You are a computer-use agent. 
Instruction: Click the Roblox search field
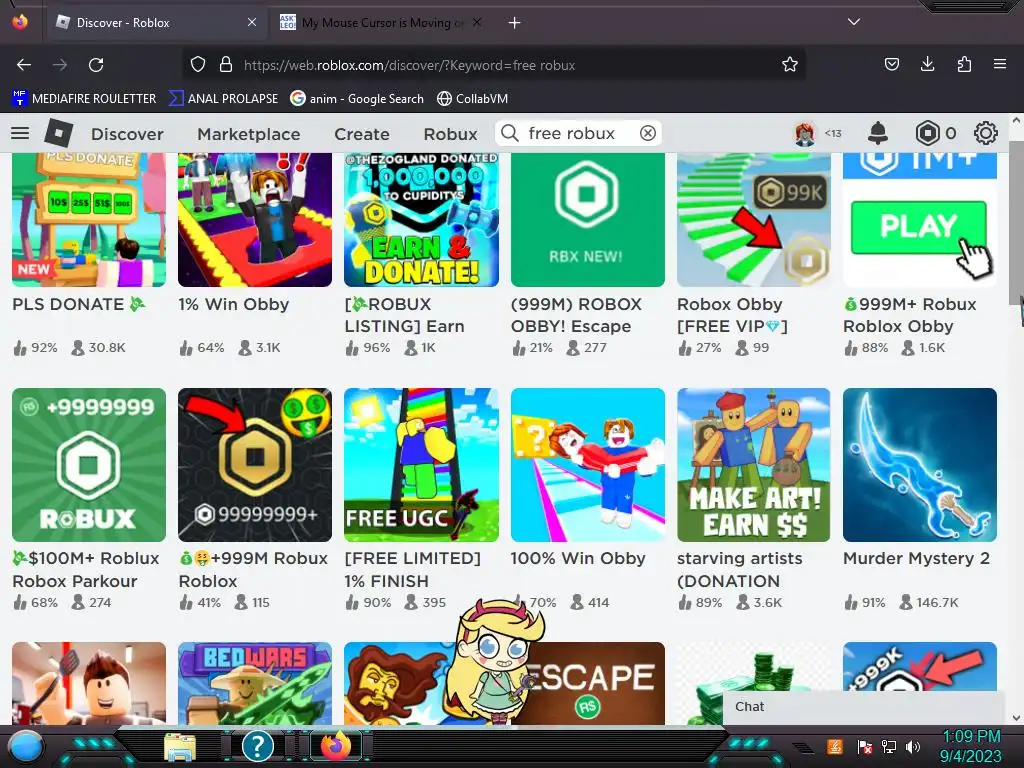point(579,133)
